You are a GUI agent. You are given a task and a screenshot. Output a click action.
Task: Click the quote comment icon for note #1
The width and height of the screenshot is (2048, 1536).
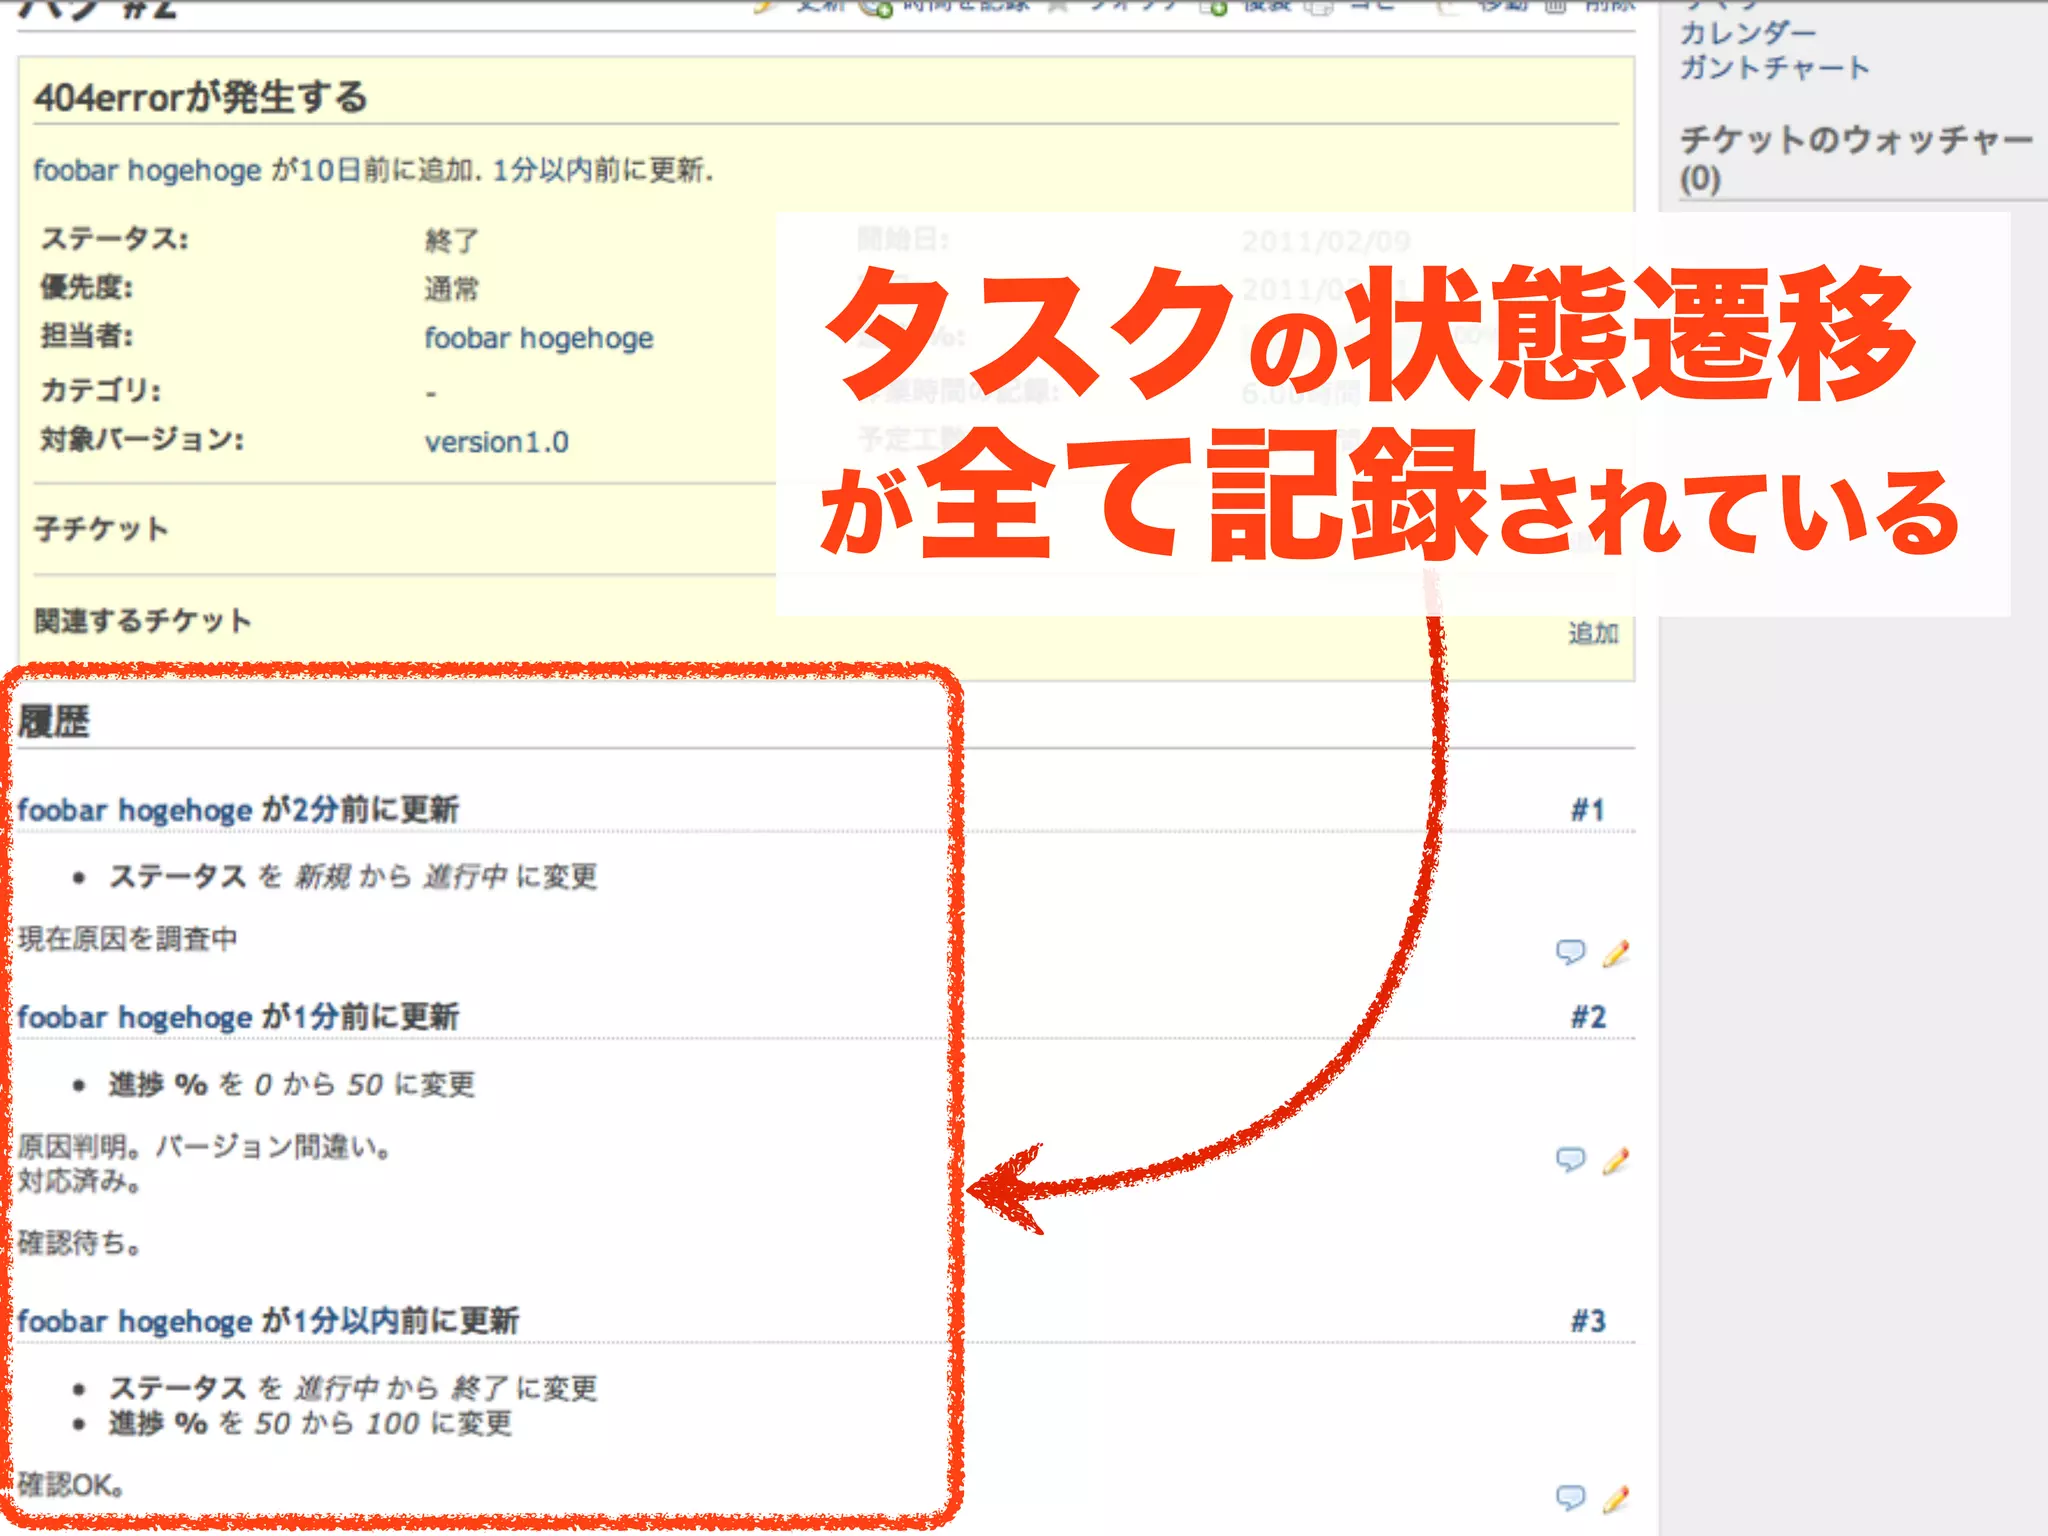[1571, 952]
